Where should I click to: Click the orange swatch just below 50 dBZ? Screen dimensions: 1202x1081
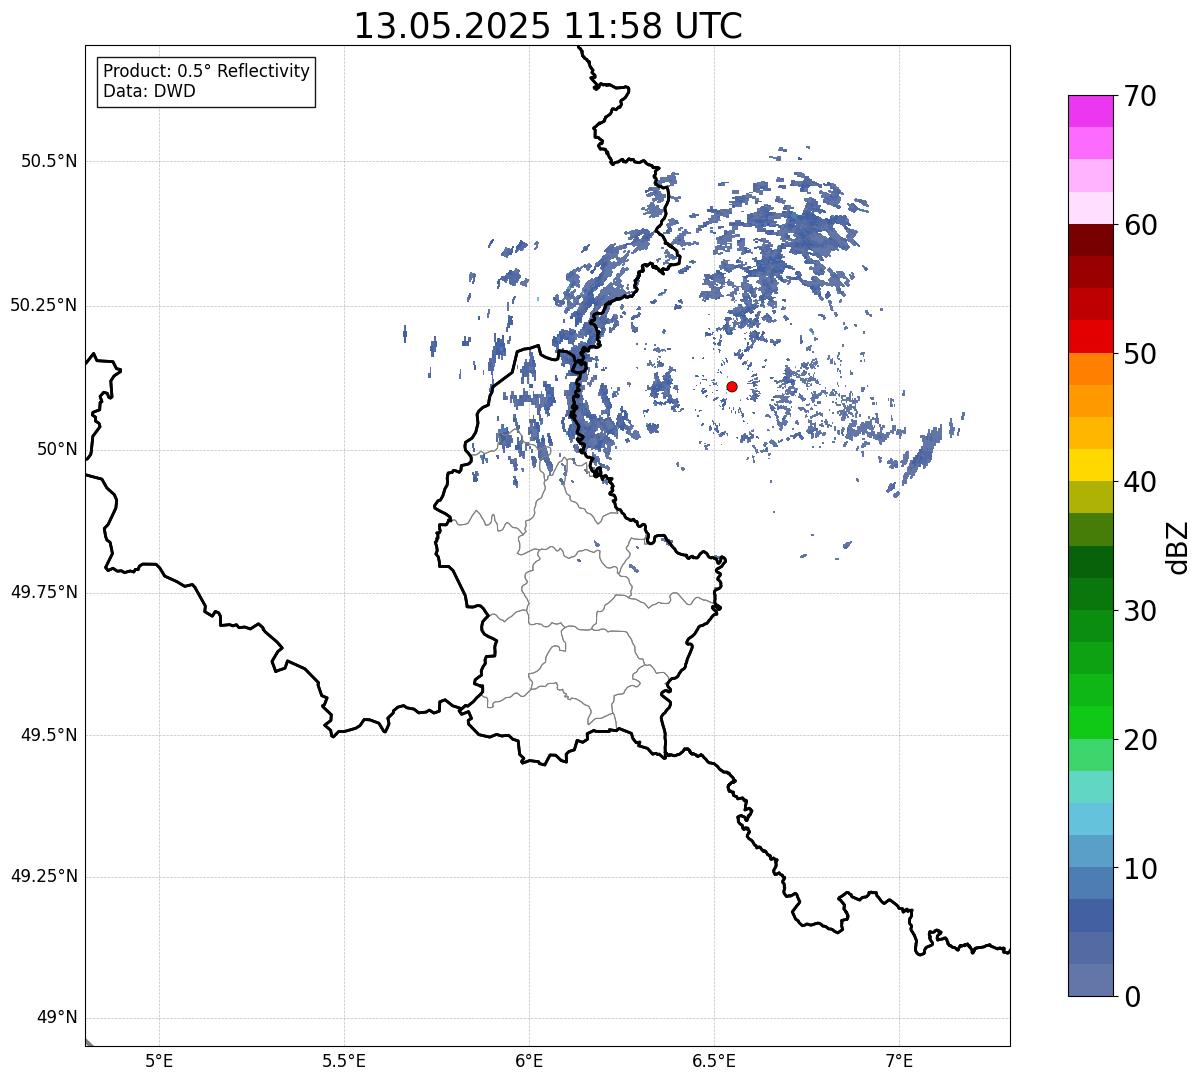click(x=1090, y=369)
